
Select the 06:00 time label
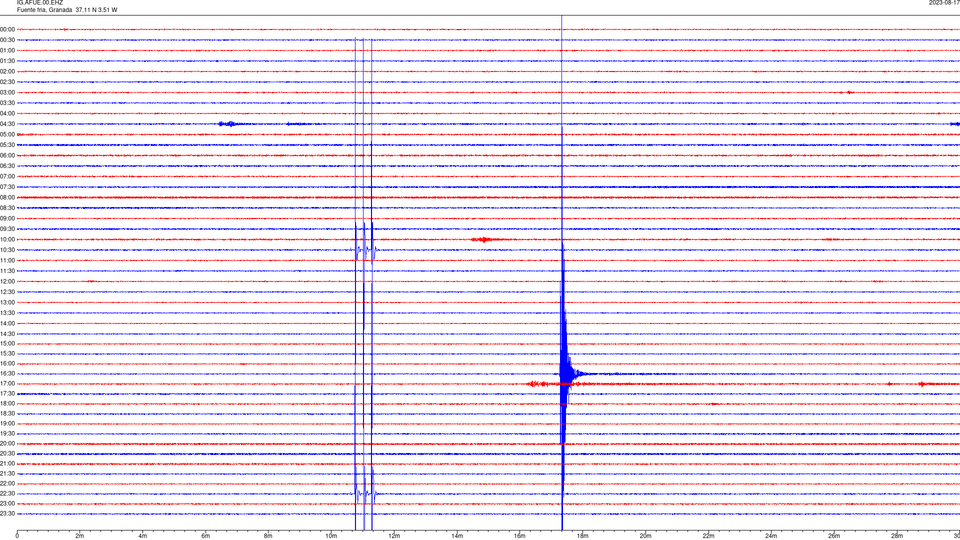(x=7, y=156)
